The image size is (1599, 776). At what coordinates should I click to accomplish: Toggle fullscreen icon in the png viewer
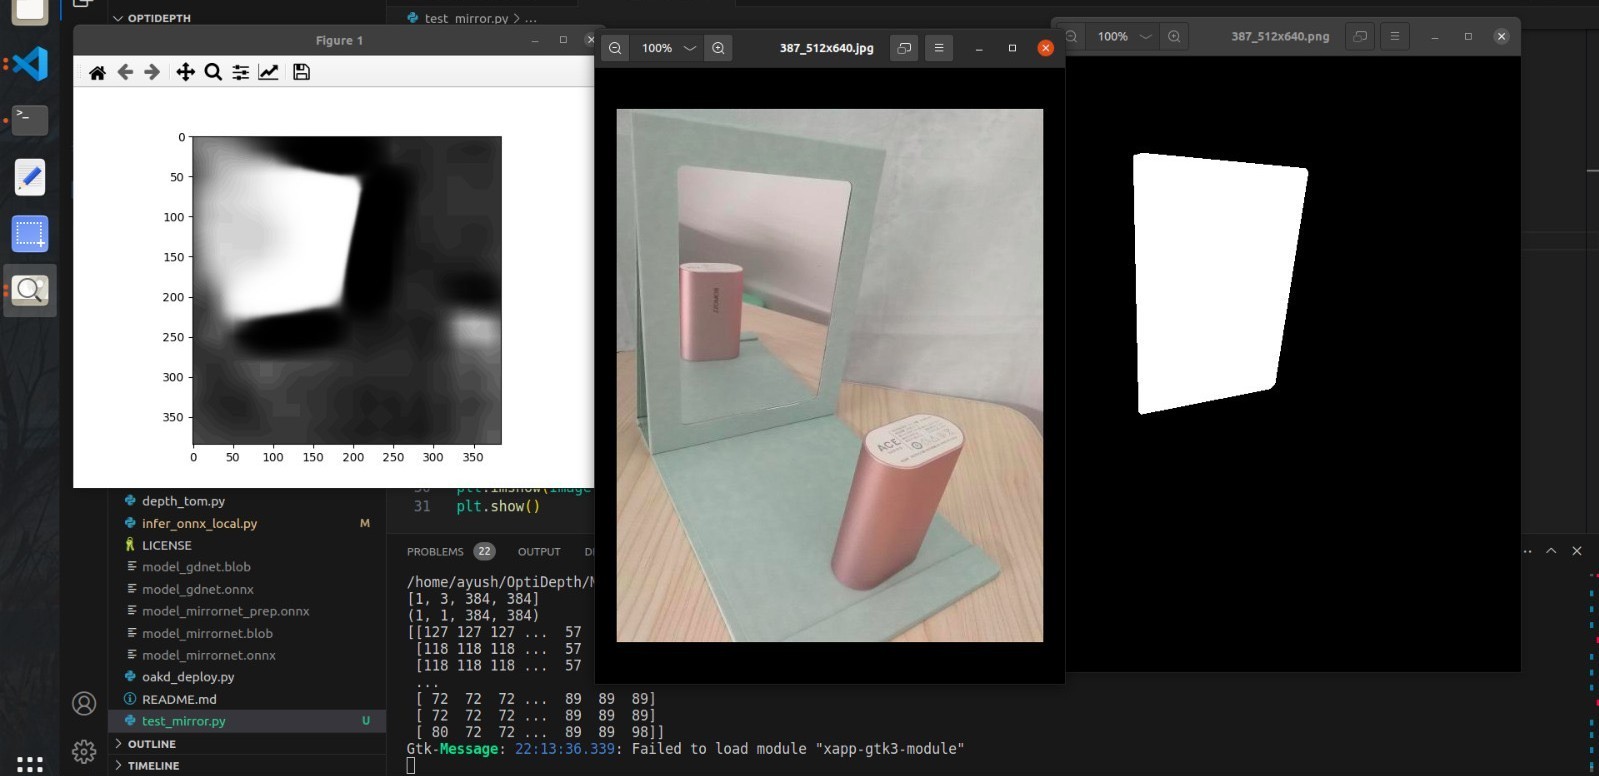tap(1360, 36)
